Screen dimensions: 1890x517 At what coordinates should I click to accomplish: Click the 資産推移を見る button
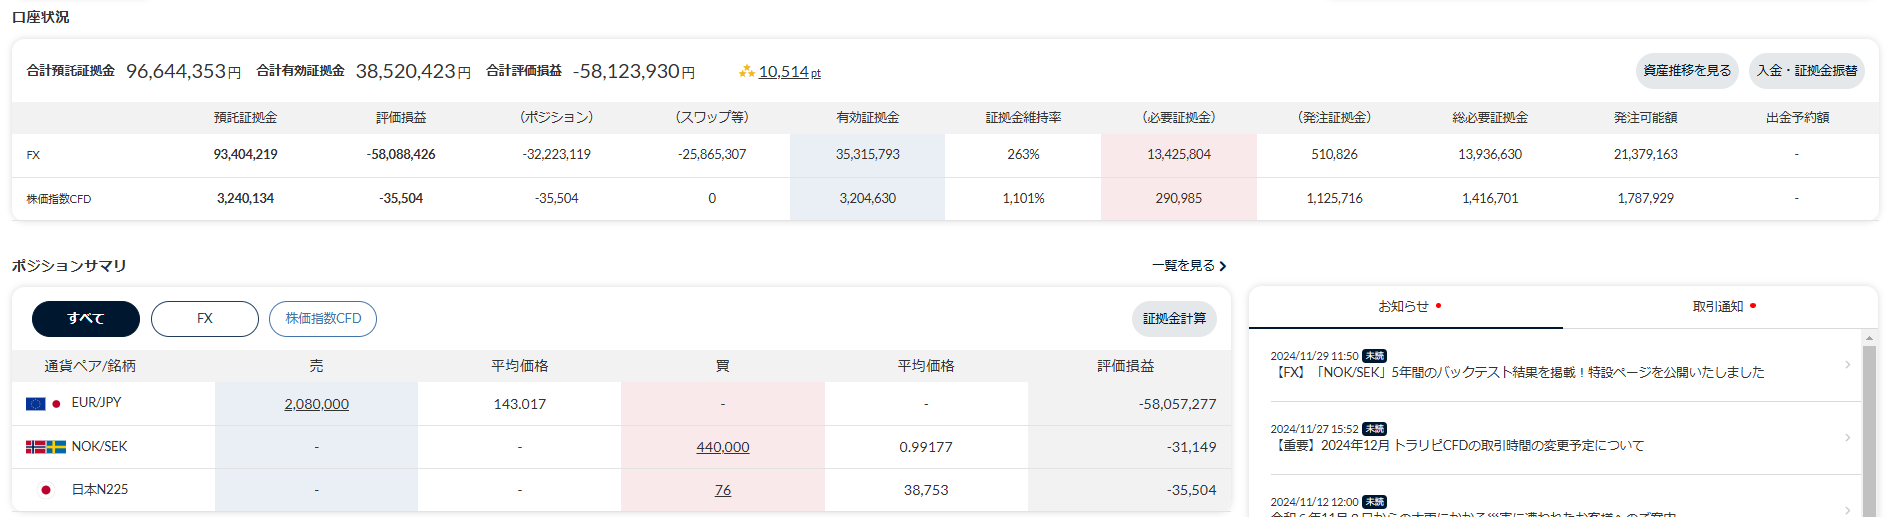(1687, 71)
